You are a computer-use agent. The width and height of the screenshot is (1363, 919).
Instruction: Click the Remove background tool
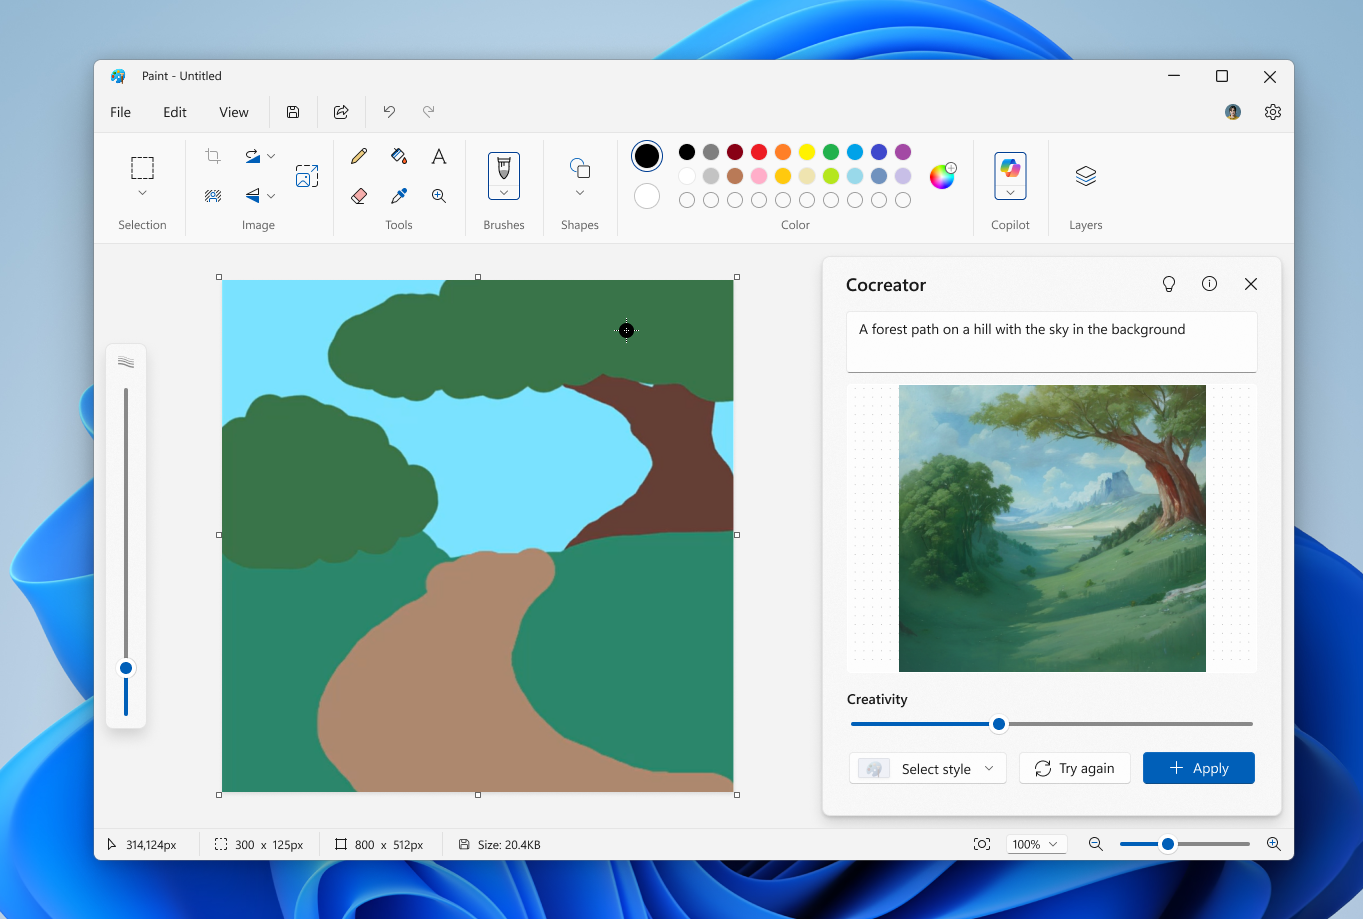point(213,196)
